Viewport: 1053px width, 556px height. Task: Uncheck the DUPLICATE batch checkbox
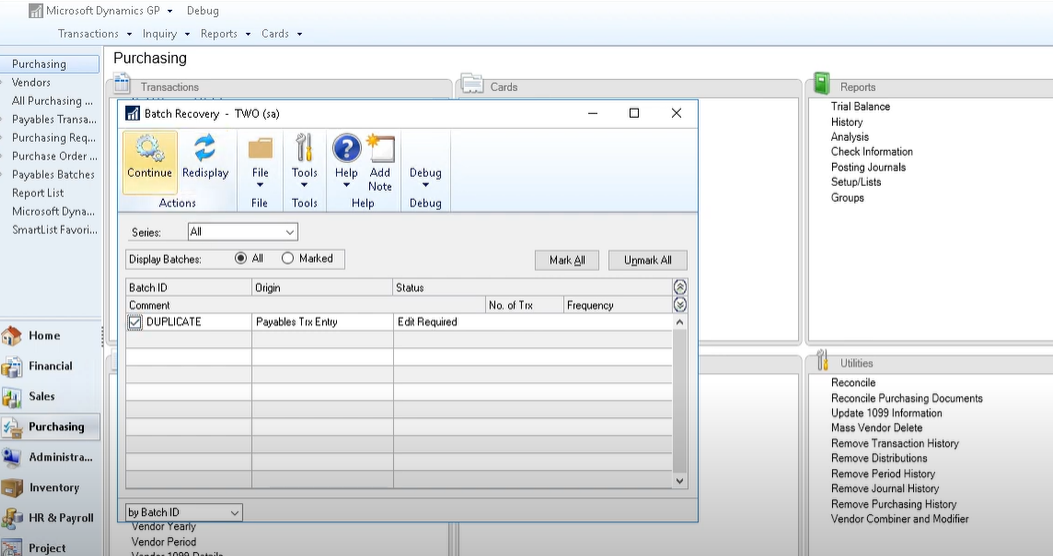(x=135, y=322)
